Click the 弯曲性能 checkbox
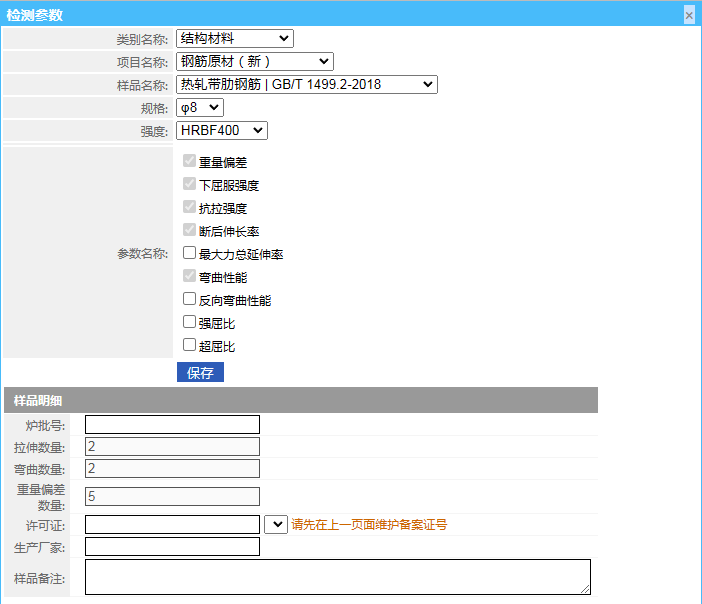 coord(189,276)
